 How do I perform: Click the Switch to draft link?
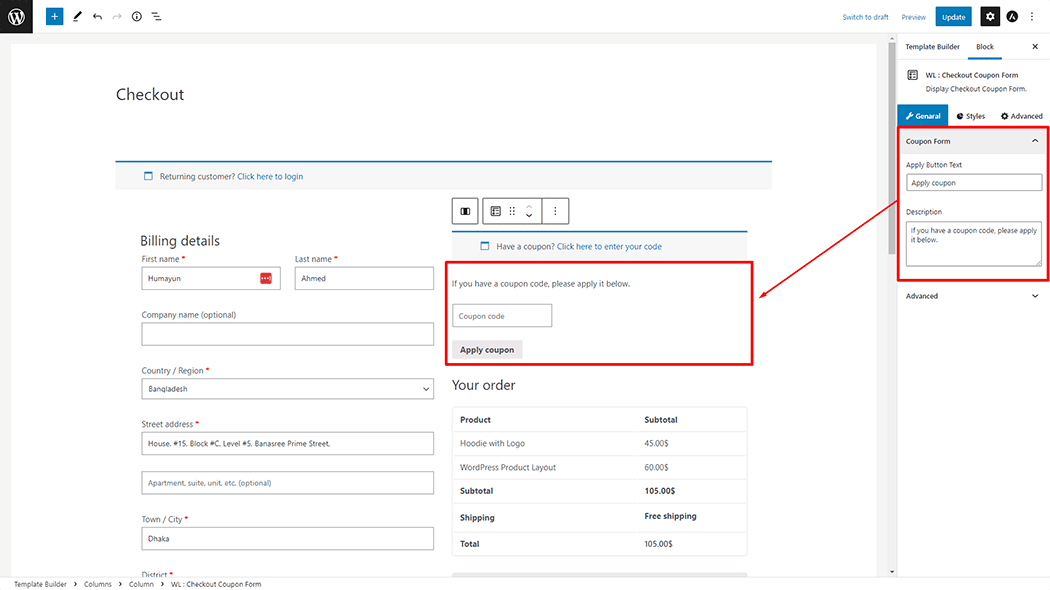pyautogui.click(x=865, y=17)
